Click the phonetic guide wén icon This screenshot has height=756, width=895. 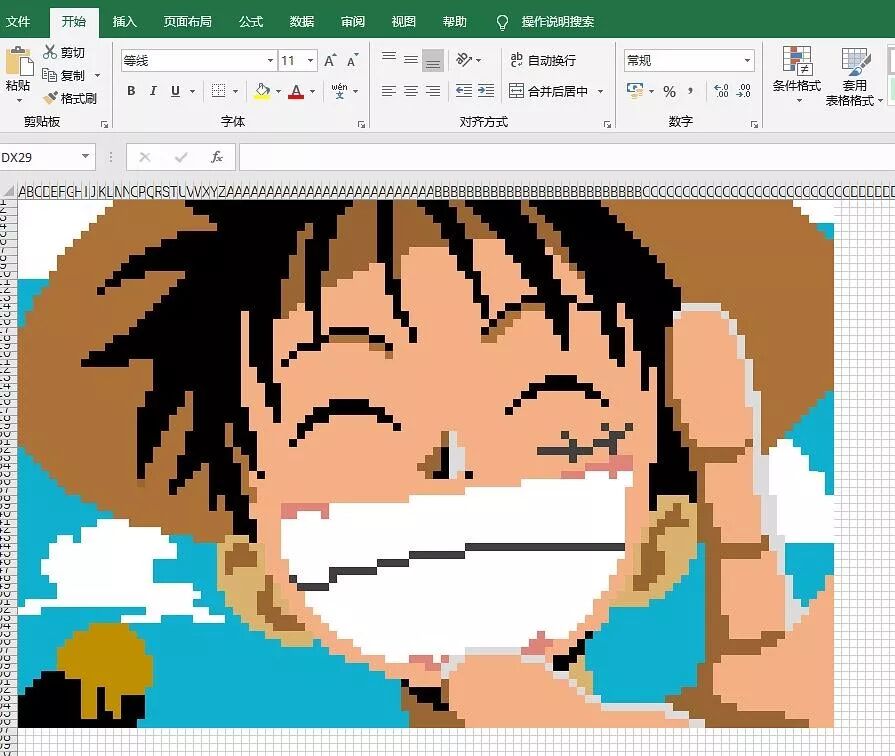click(340, 91)
